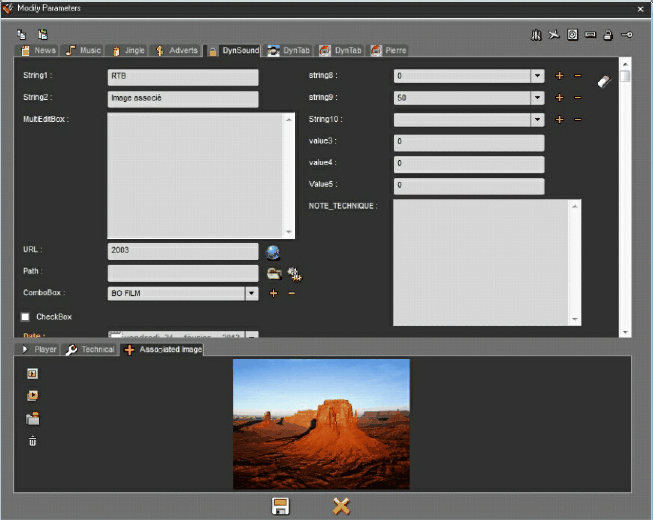Click the eraser icon beside string8
This screenshot has width=653, height=520.
(603, 82)
